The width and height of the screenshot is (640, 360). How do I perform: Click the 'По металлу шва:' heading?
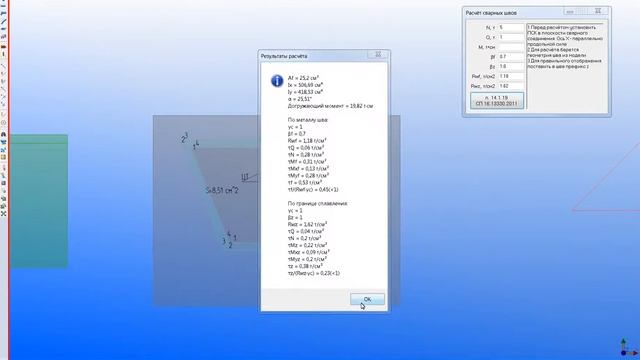308,120
